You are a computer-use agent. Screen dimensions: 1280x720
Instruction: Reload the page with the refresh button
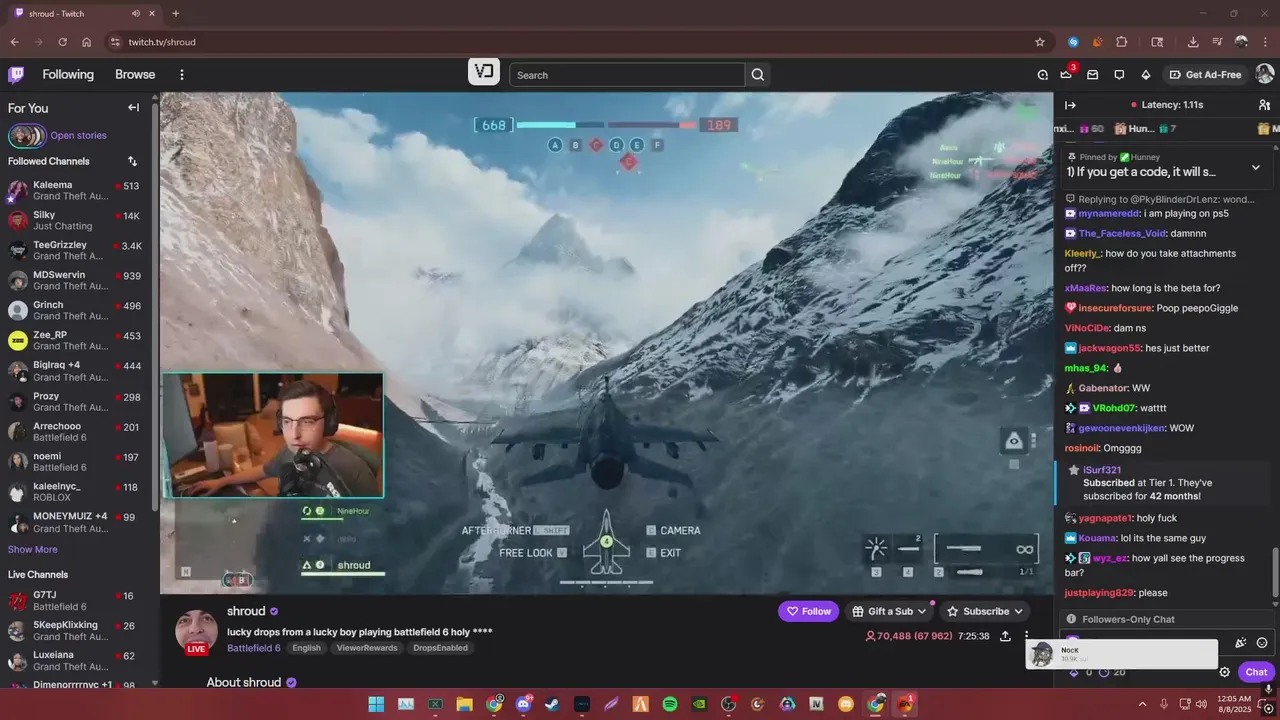point(62,42)
